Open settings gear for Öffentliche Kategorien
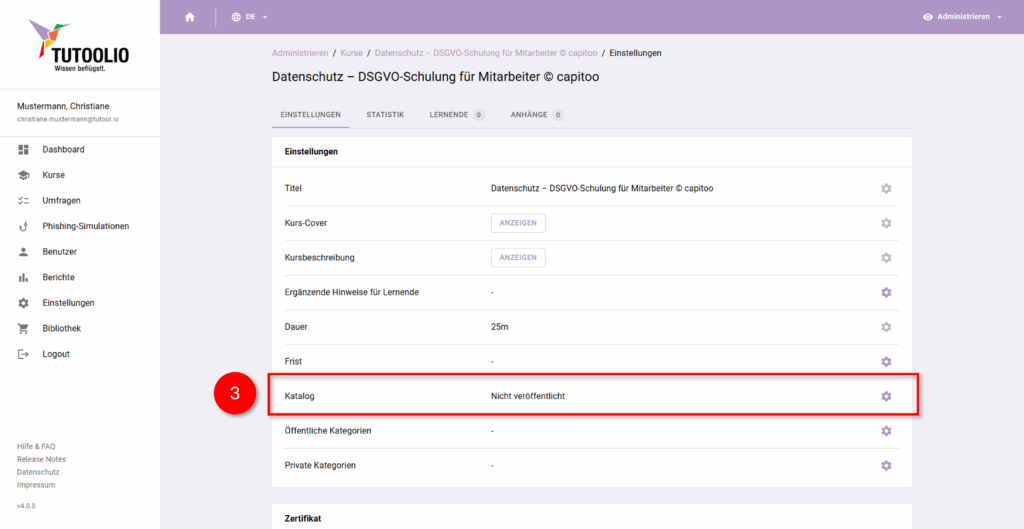This screenshot has height=529, width=1024. click(886, 431)
